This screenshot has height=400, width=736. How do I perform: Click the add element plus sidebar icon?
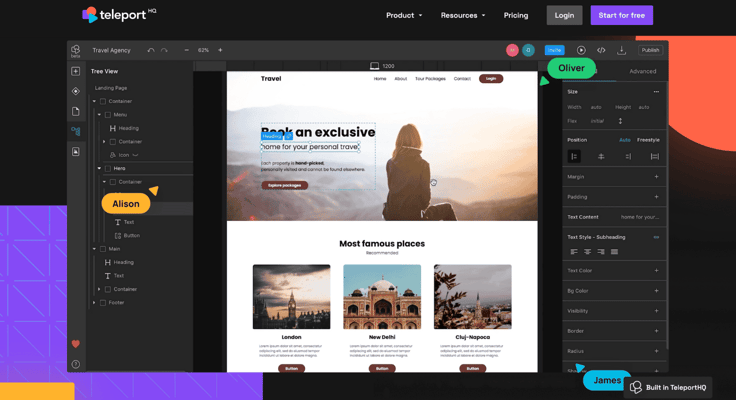click(x=76, y=71)
